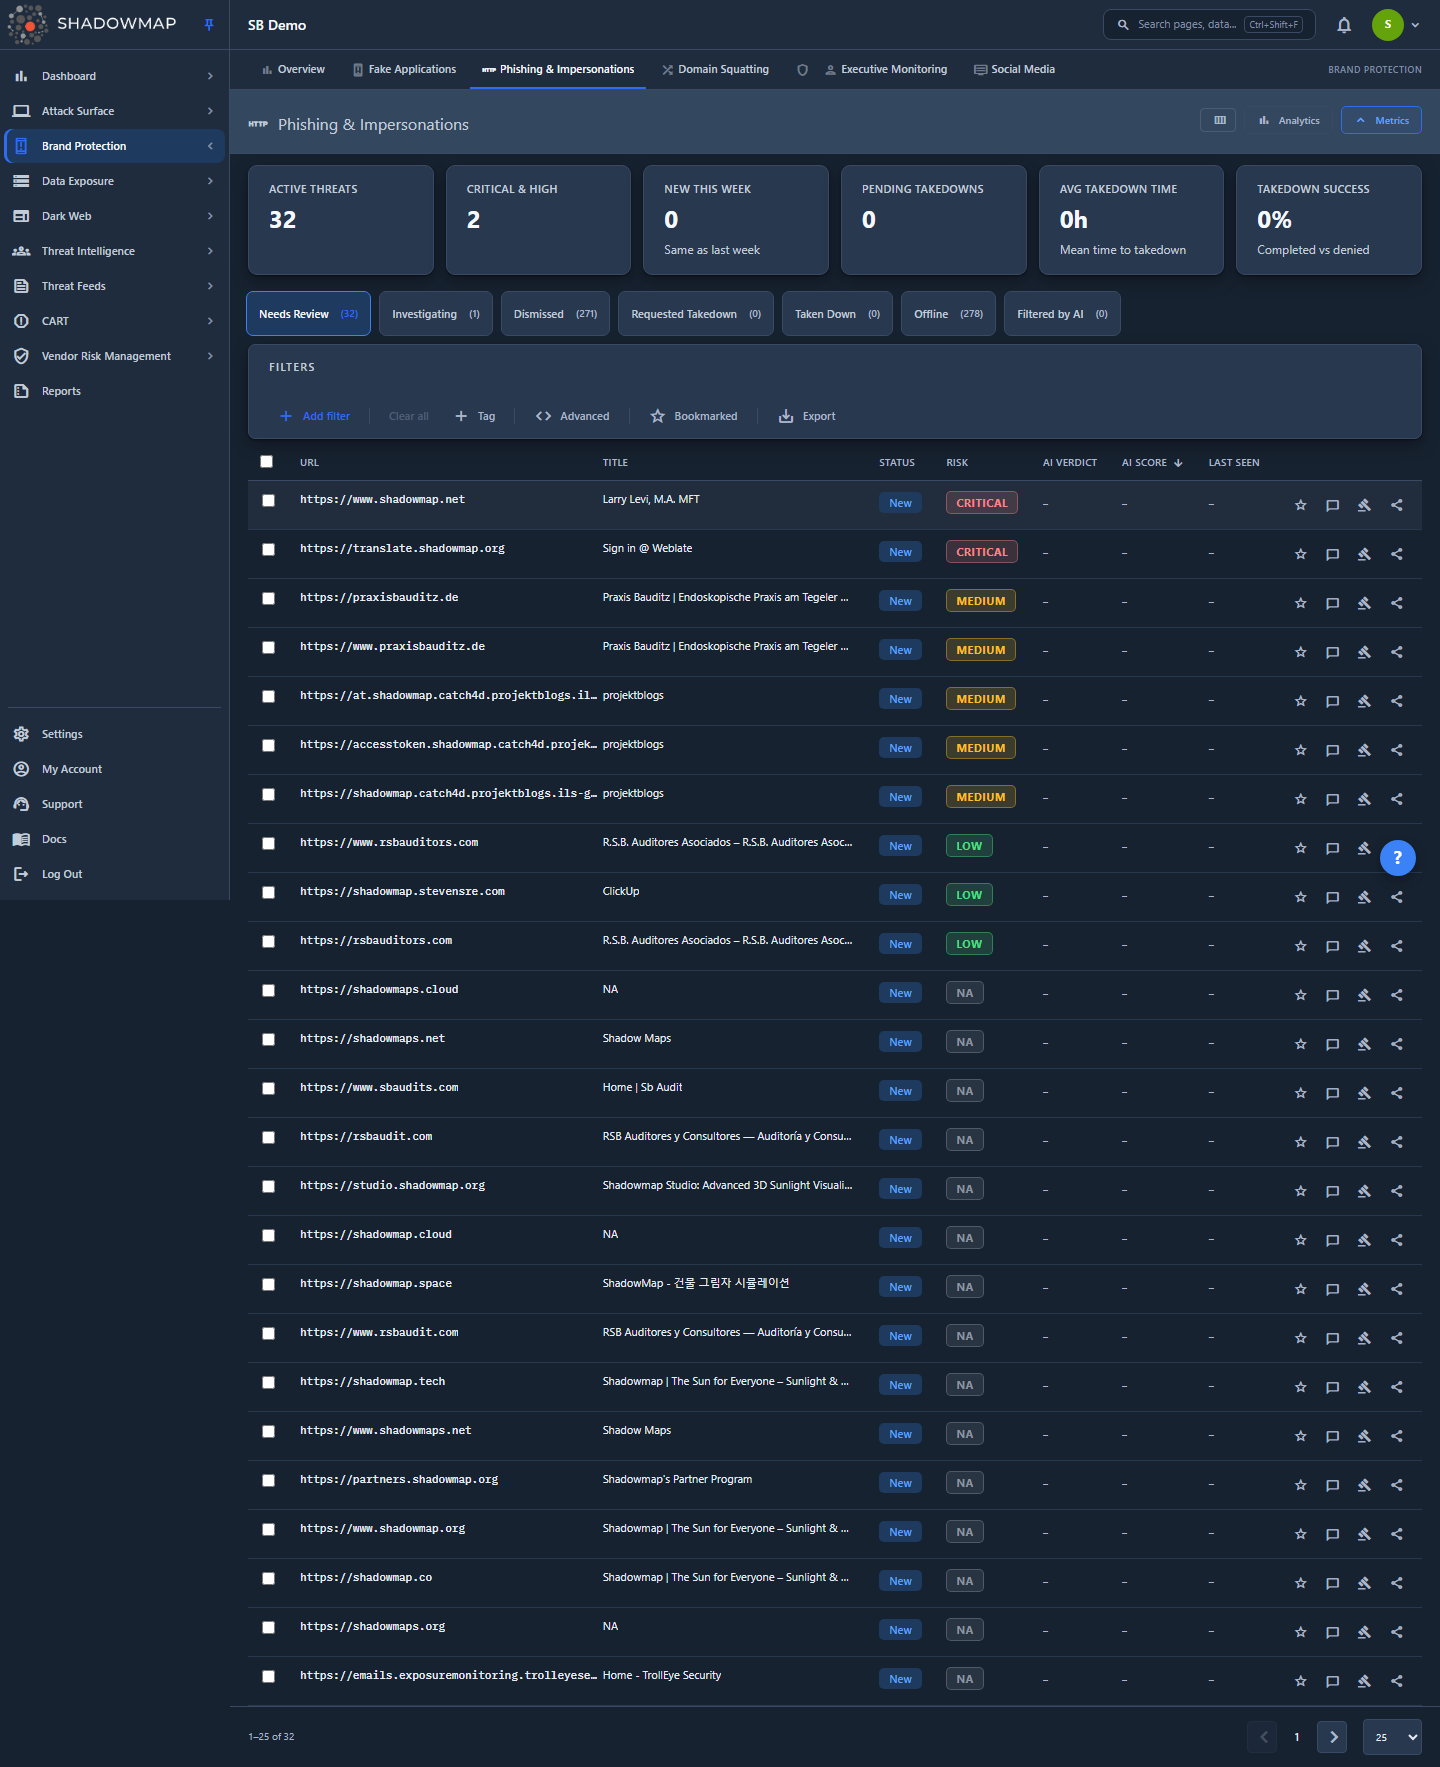This screenshot has height=1767, width=1440.
Task: Click the notification bell icon
Action: click(x=1344, y=25)
